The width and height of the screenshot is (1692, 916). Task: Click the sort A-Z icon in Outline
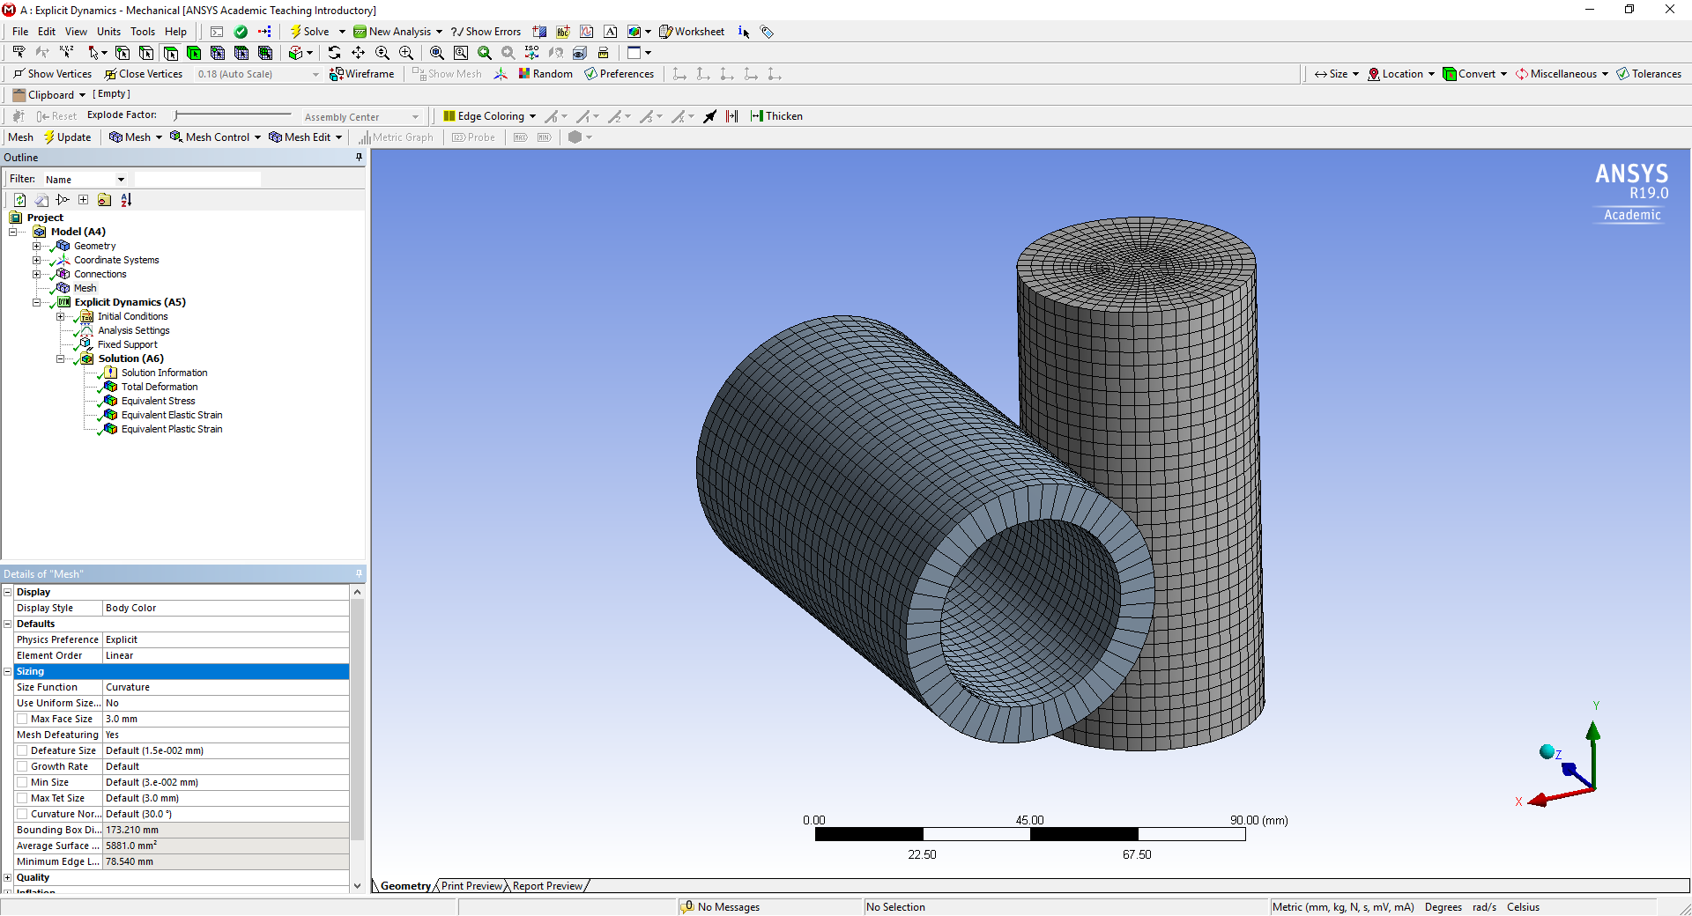point(126,200)
